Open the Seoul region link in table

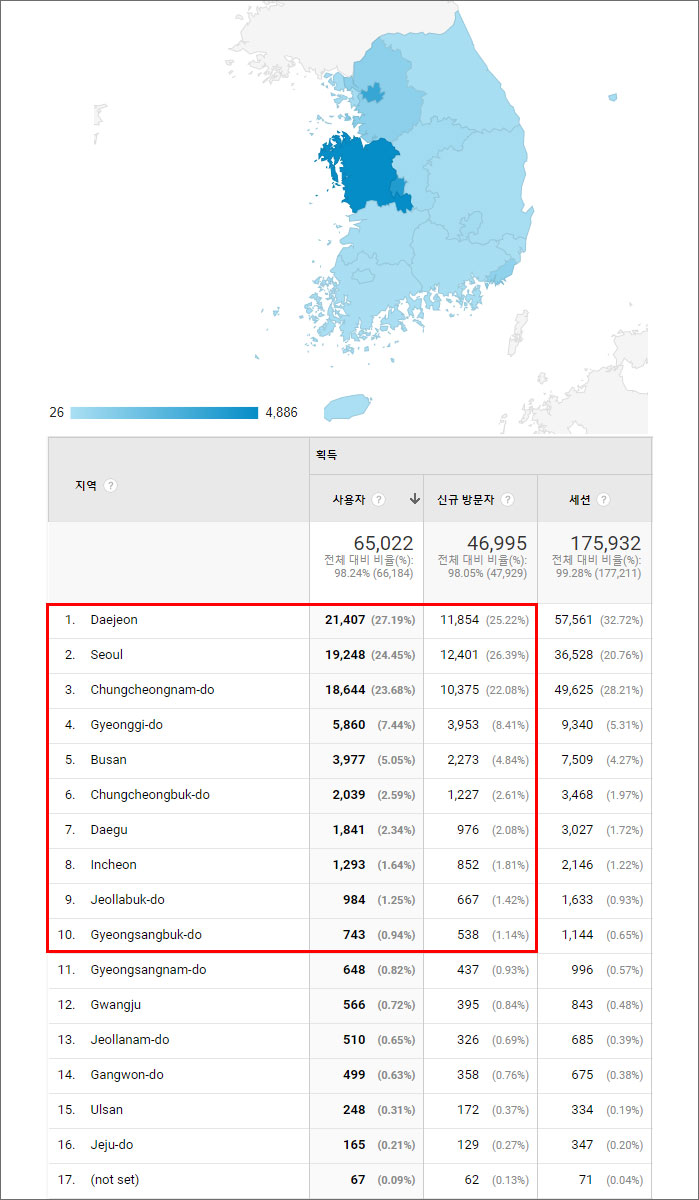coord(106,655)
